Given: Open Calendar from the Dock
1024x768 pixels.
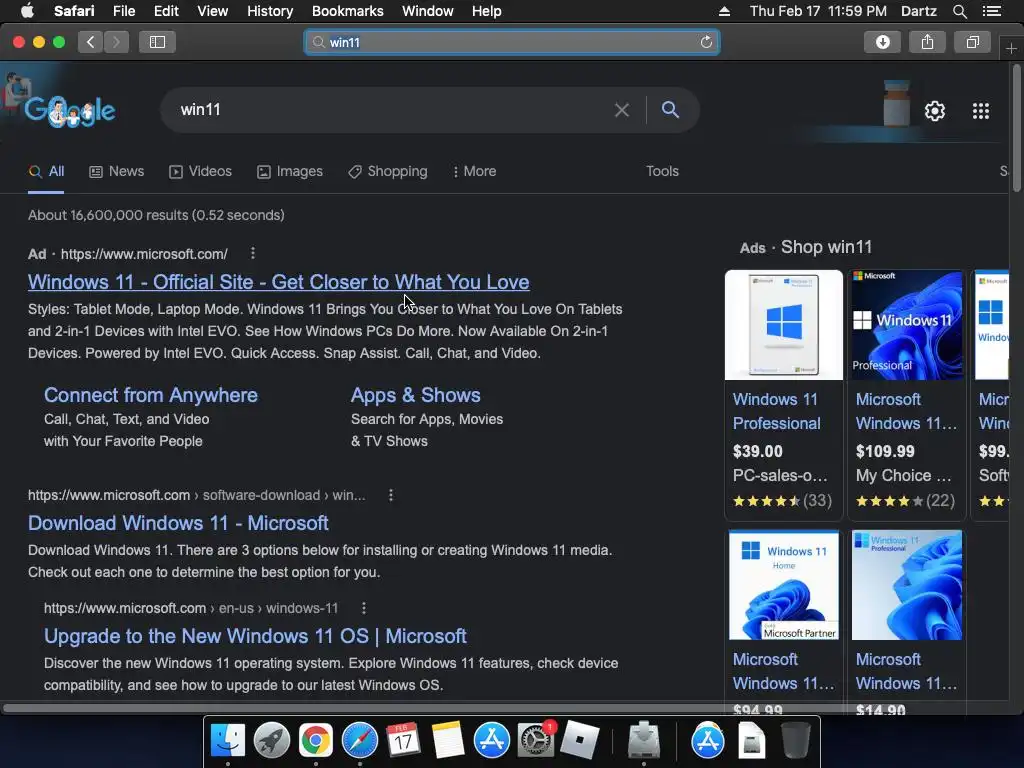Looking at the screenshot, I should 403,741.
